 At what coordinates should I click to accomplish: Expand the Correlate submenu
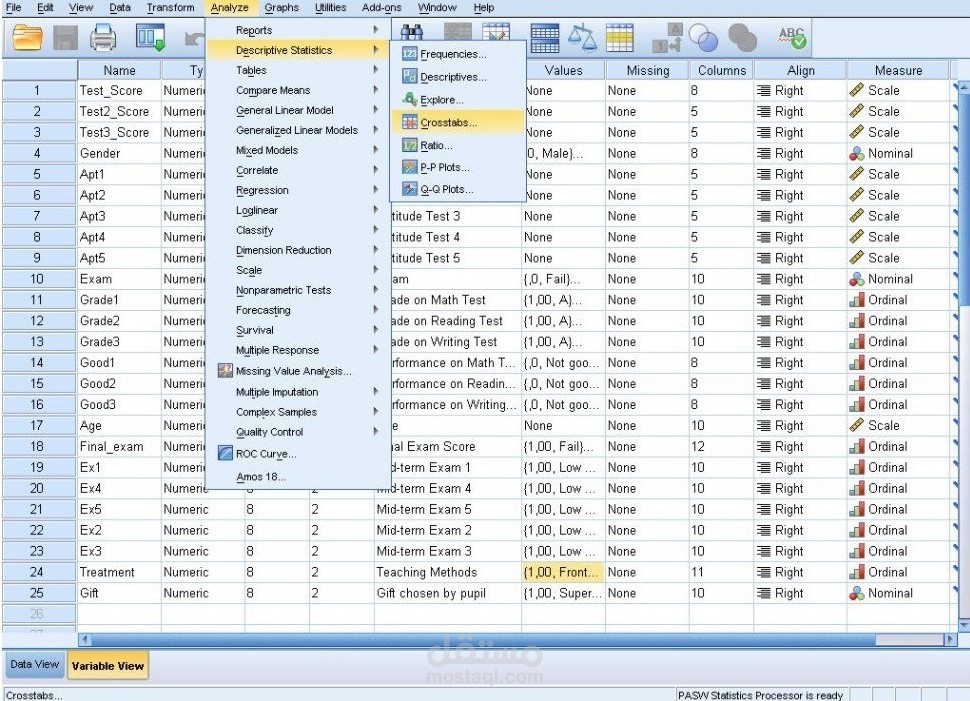tap(298, 170)
